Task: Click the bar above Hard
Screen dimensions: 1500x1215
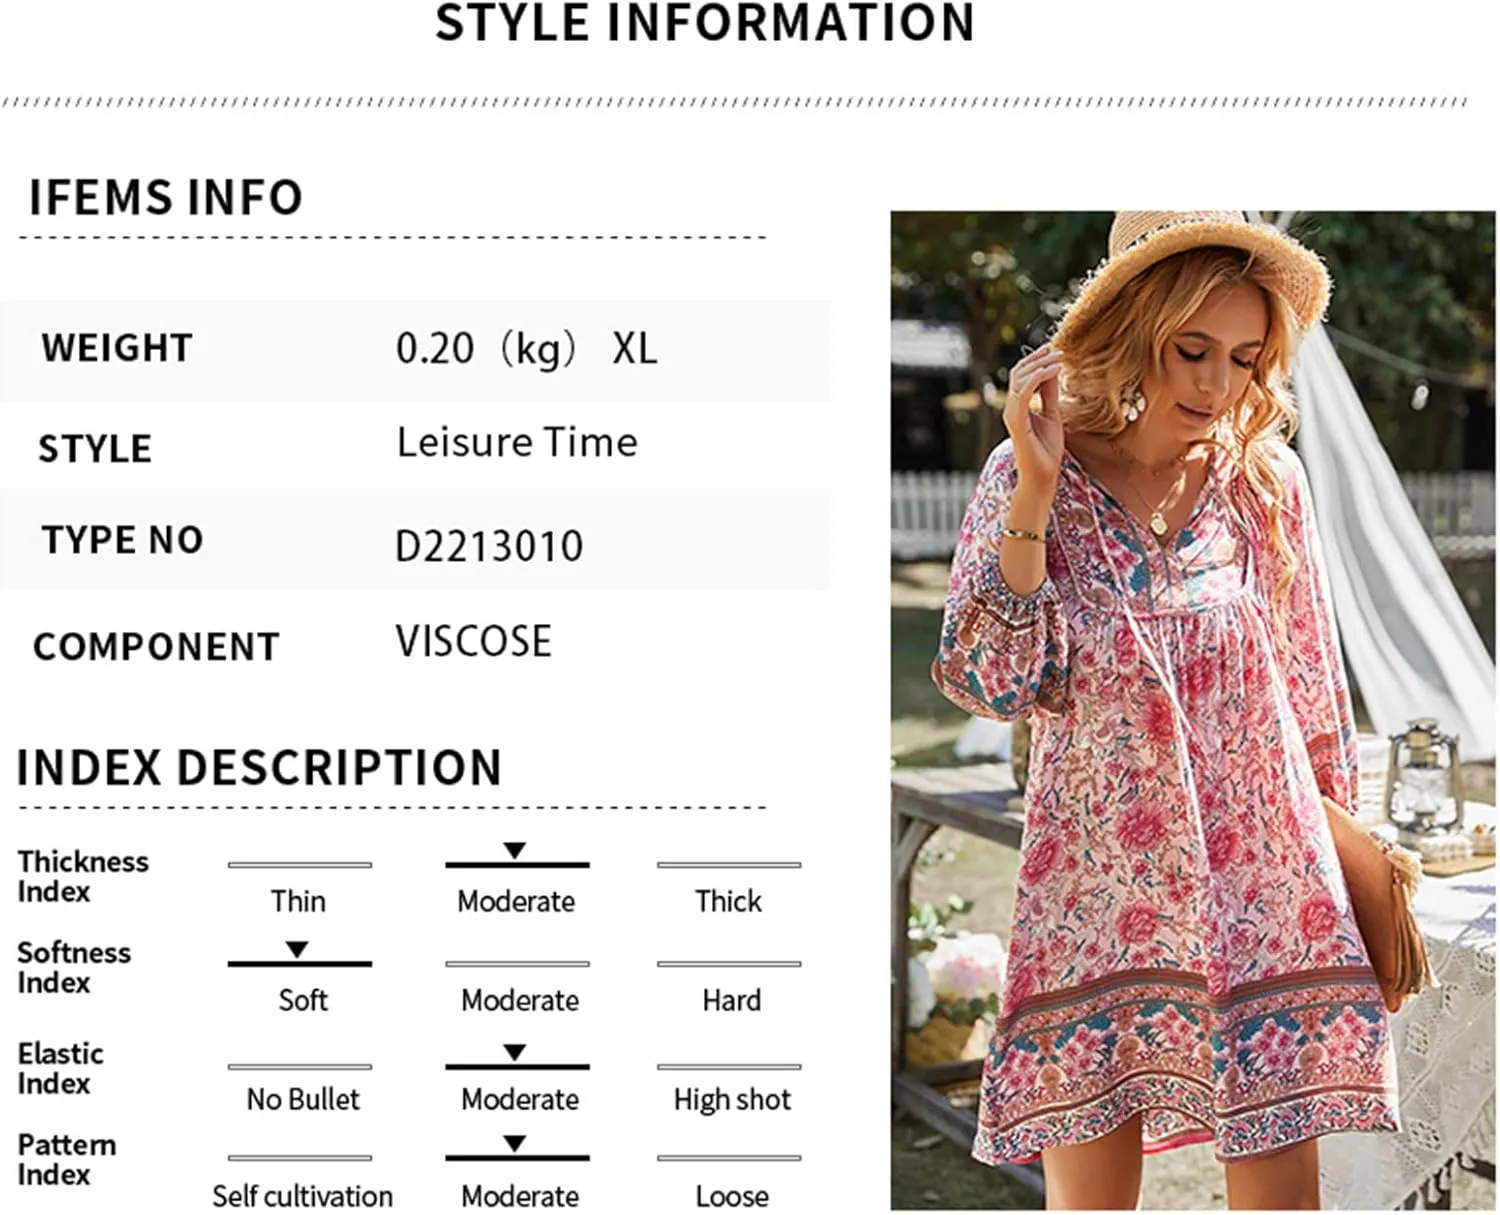Action: pos(729,964)
